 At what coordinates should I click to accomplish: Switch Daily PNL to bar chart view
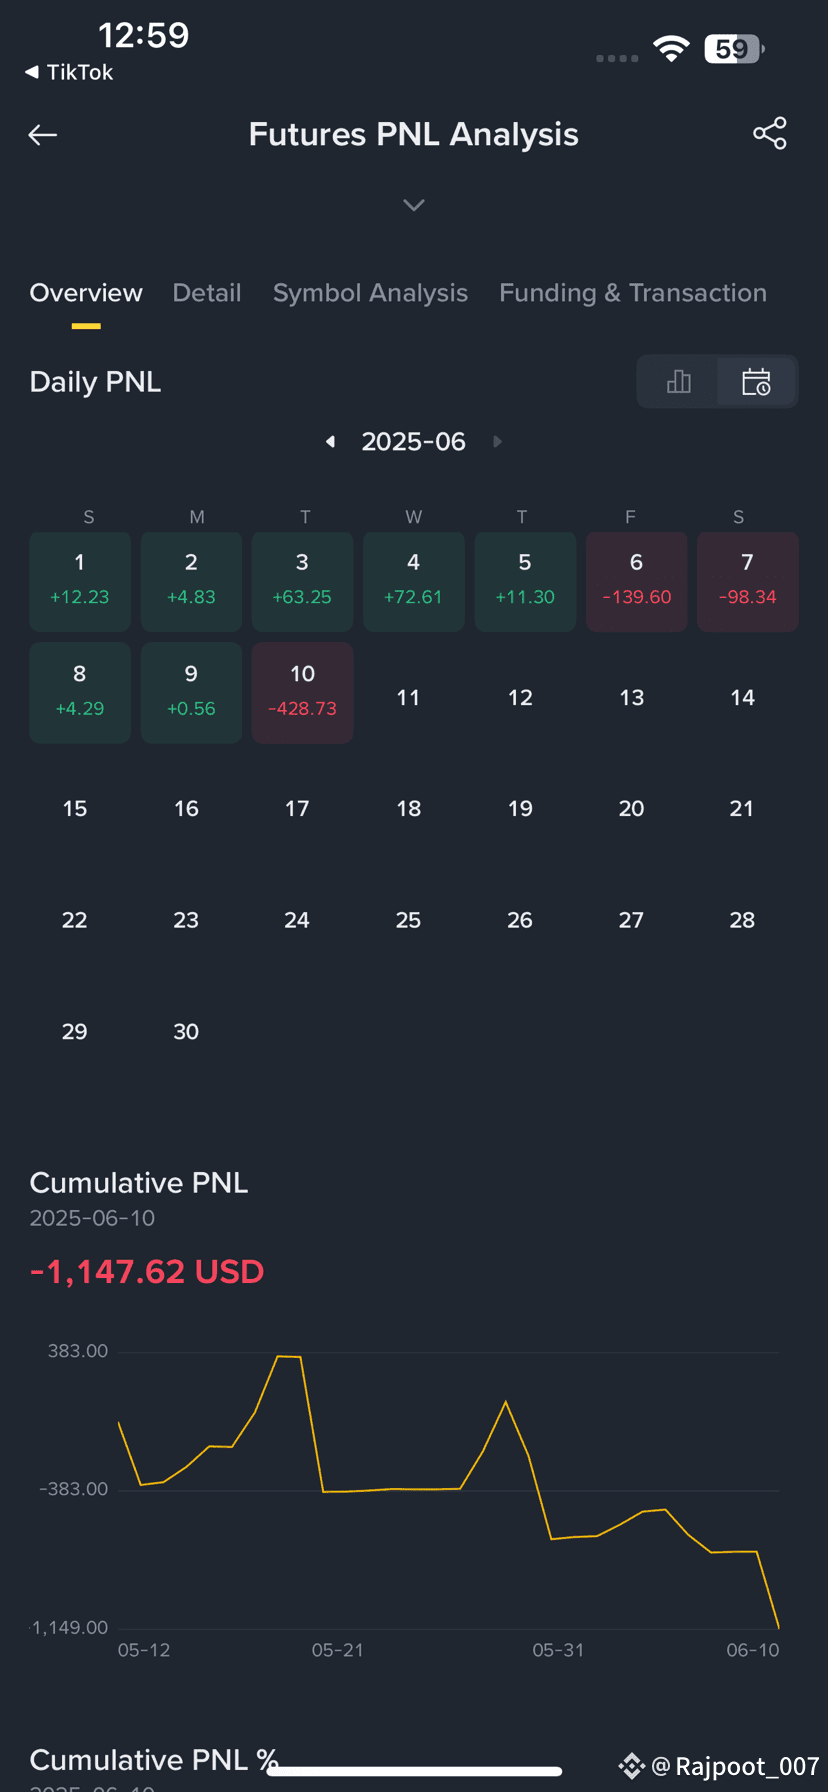(x=678, y=381)
